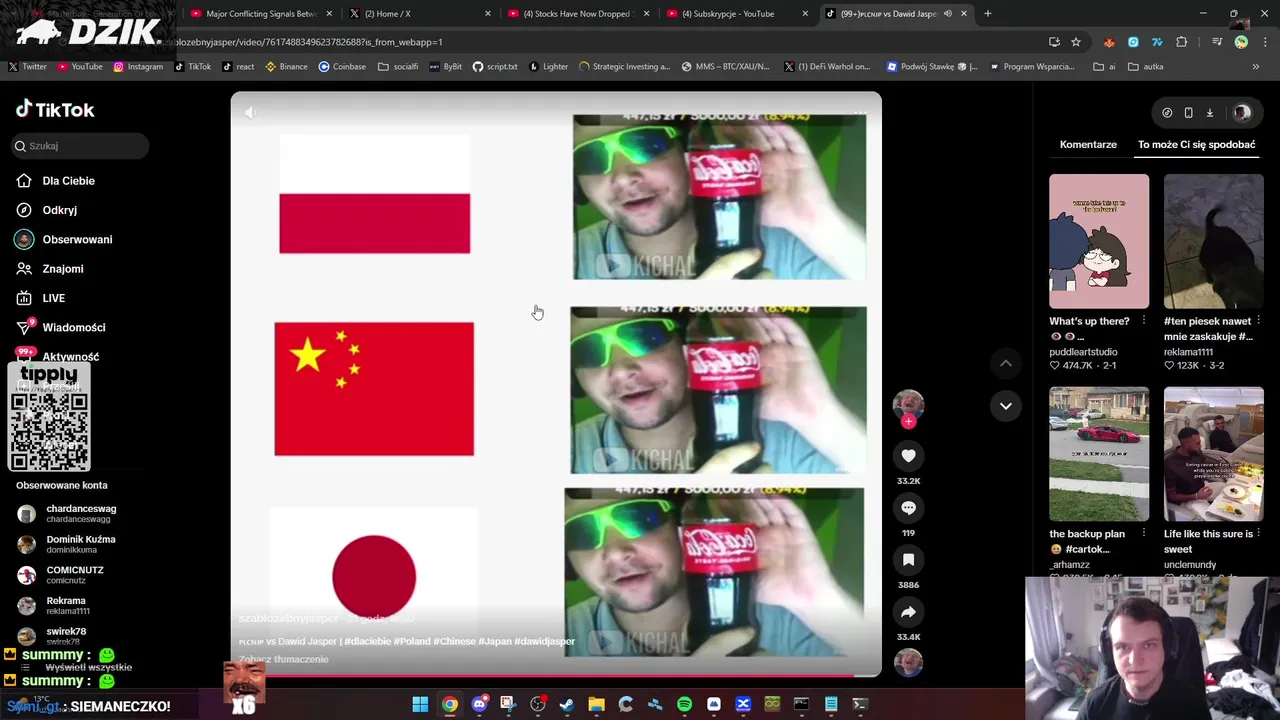The height and width of the screenshot is (720, 1280).
Task: Open the Dla Ciebie feed
Action: coord(56,181)
